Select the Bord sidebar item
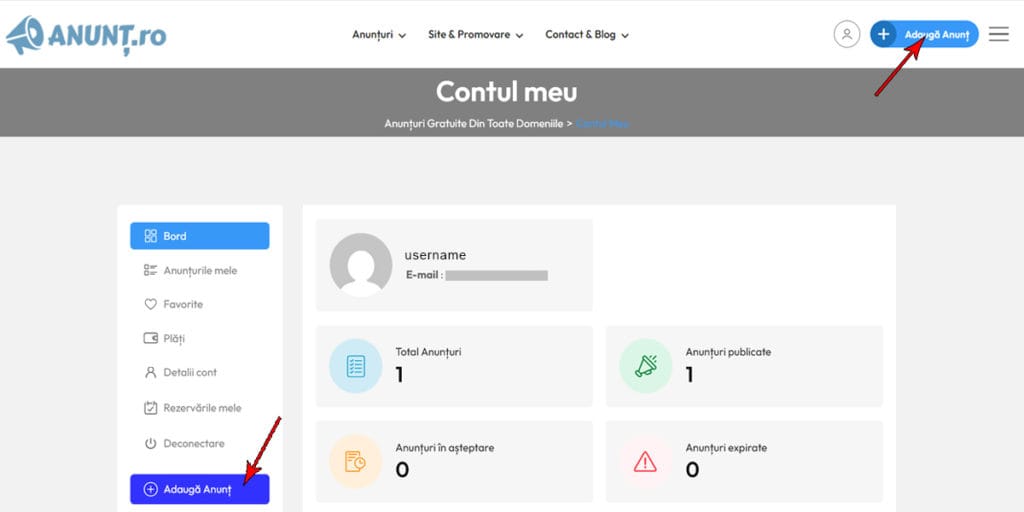This screenshot has width=1024, height=512. tap(199, 236)
